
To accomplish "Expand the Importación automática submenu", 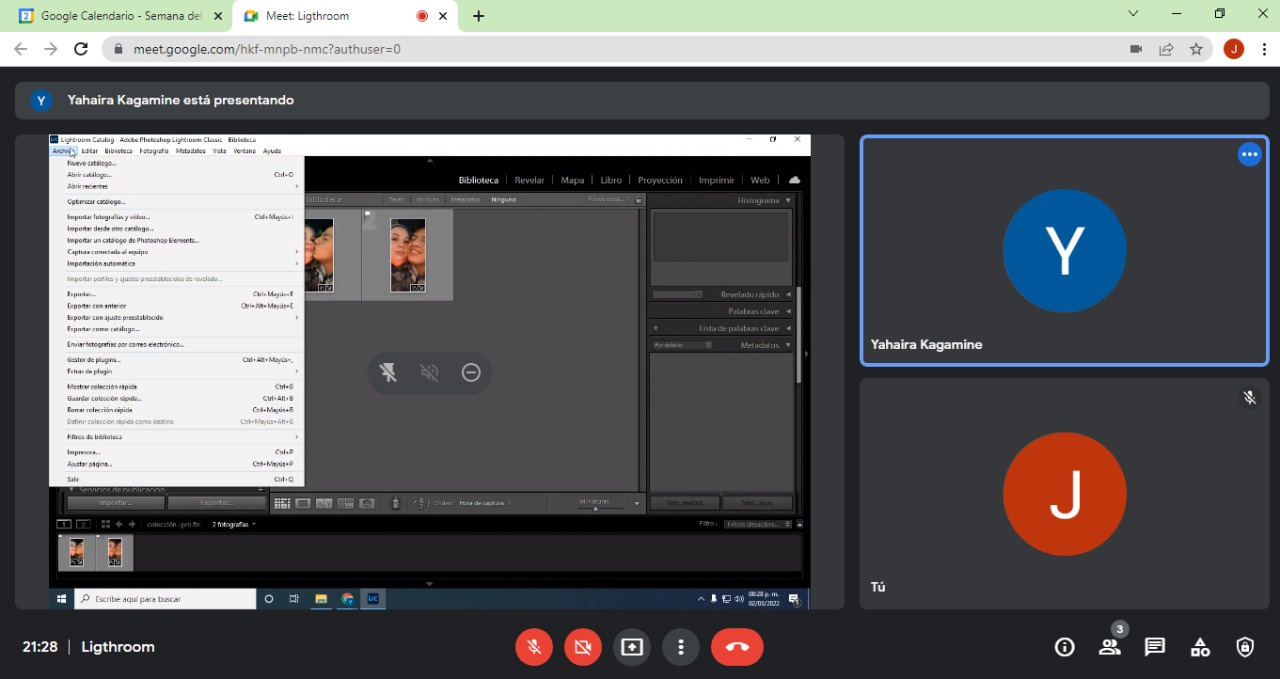I will (177, 264).
